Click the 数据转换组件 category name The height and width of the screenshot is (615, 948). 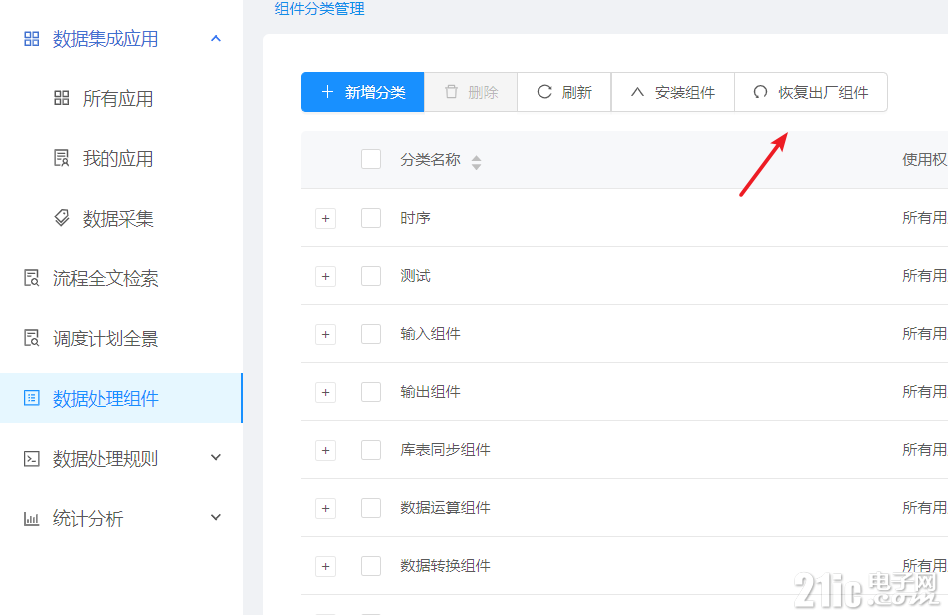tap(446, 566)
